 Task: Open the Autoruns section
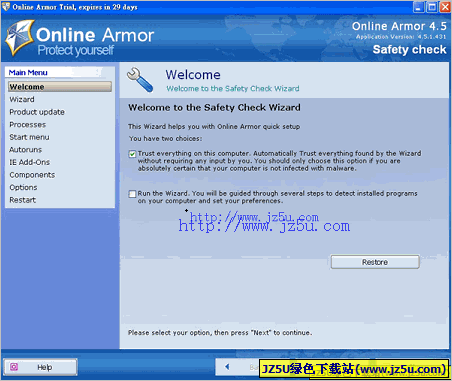pyautogui.click(x=26, y=150)
